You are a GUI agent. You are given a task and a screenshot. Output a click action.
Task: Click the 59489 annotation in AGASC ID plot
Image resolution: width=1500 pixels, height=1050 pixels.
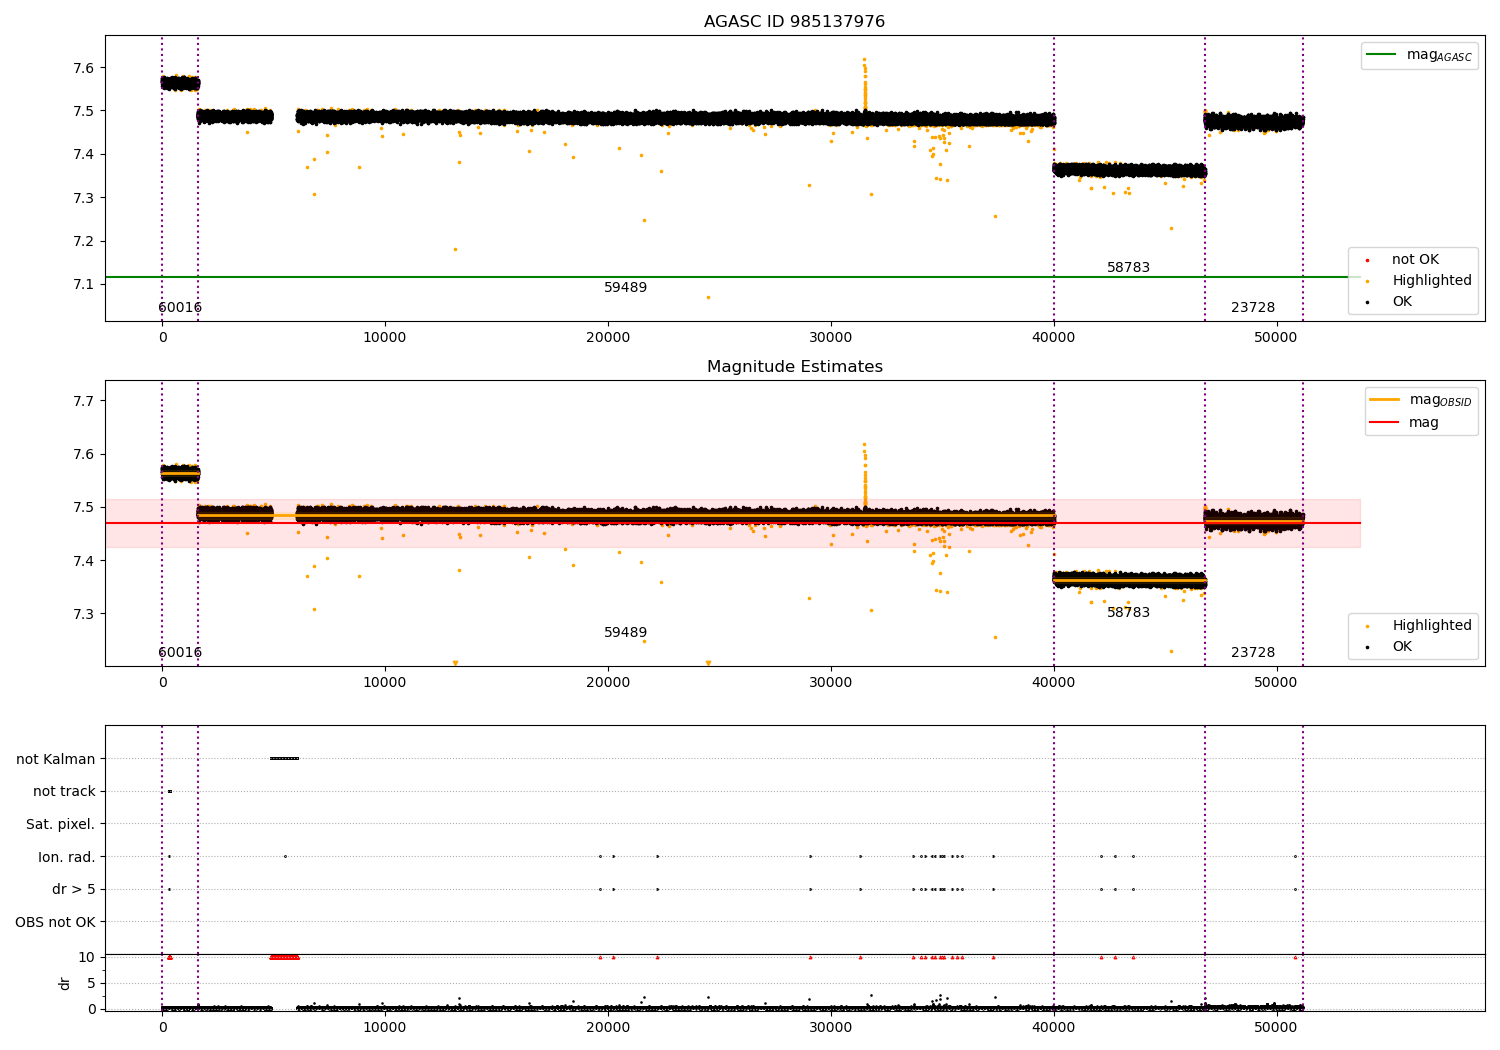coord(625,288)
